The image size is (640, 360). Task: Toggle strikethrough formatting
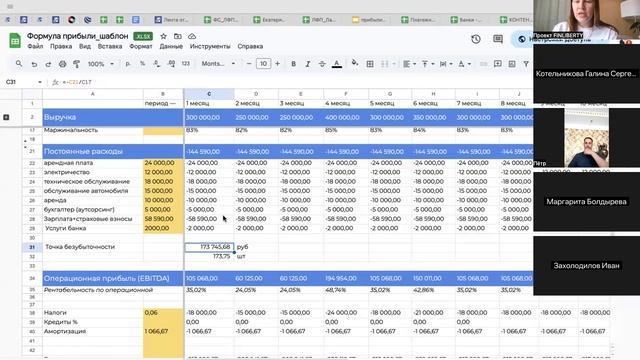click(322, 64)
